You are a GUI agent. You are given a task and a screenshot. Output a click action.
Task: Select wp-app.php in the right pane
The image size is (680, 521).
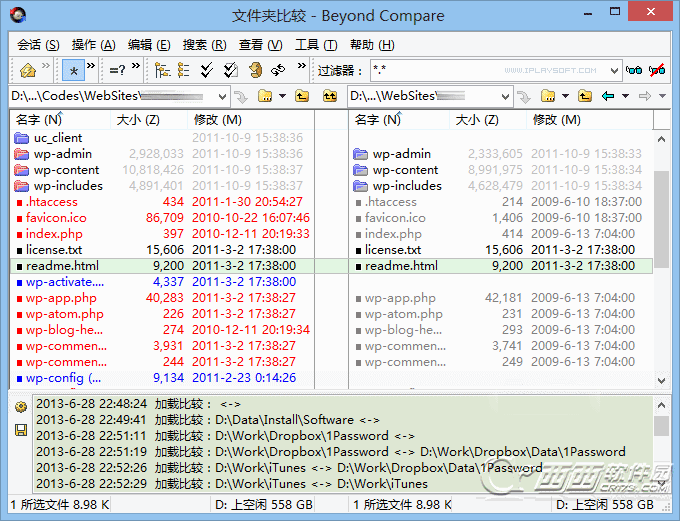click(400, 298)
